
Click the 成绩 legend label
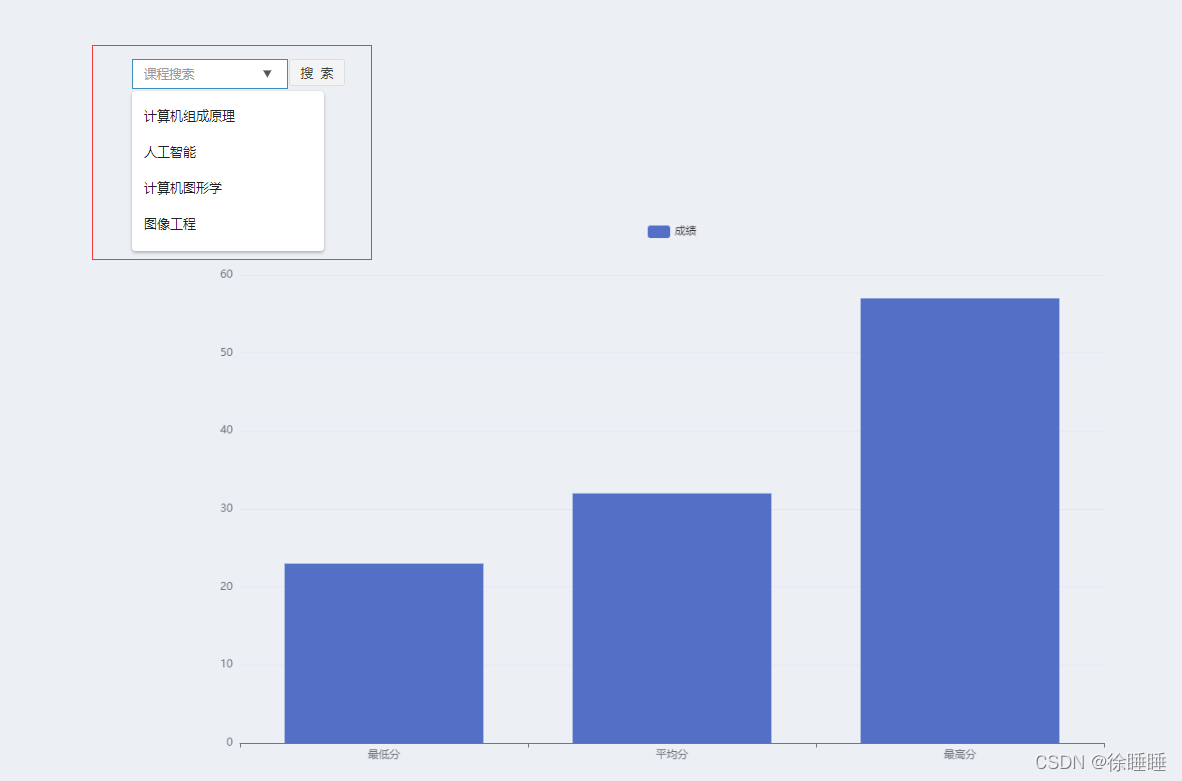(685, 231)
